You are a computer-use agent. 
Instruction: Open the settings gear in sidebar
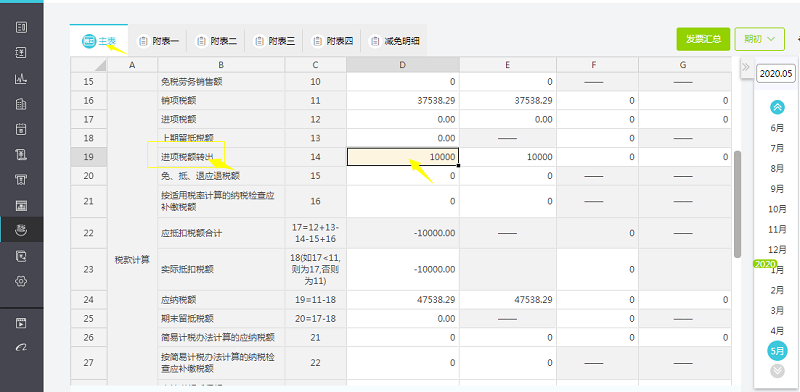click(21, 281)
